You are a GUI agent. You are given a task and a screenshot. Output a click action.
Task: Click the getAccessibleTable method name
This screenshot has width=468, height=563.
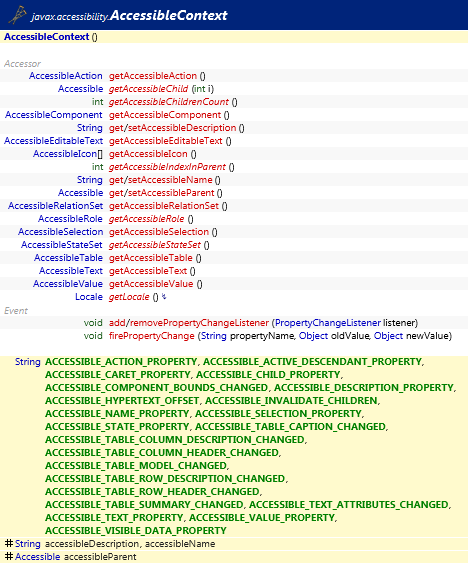point(151,258)
